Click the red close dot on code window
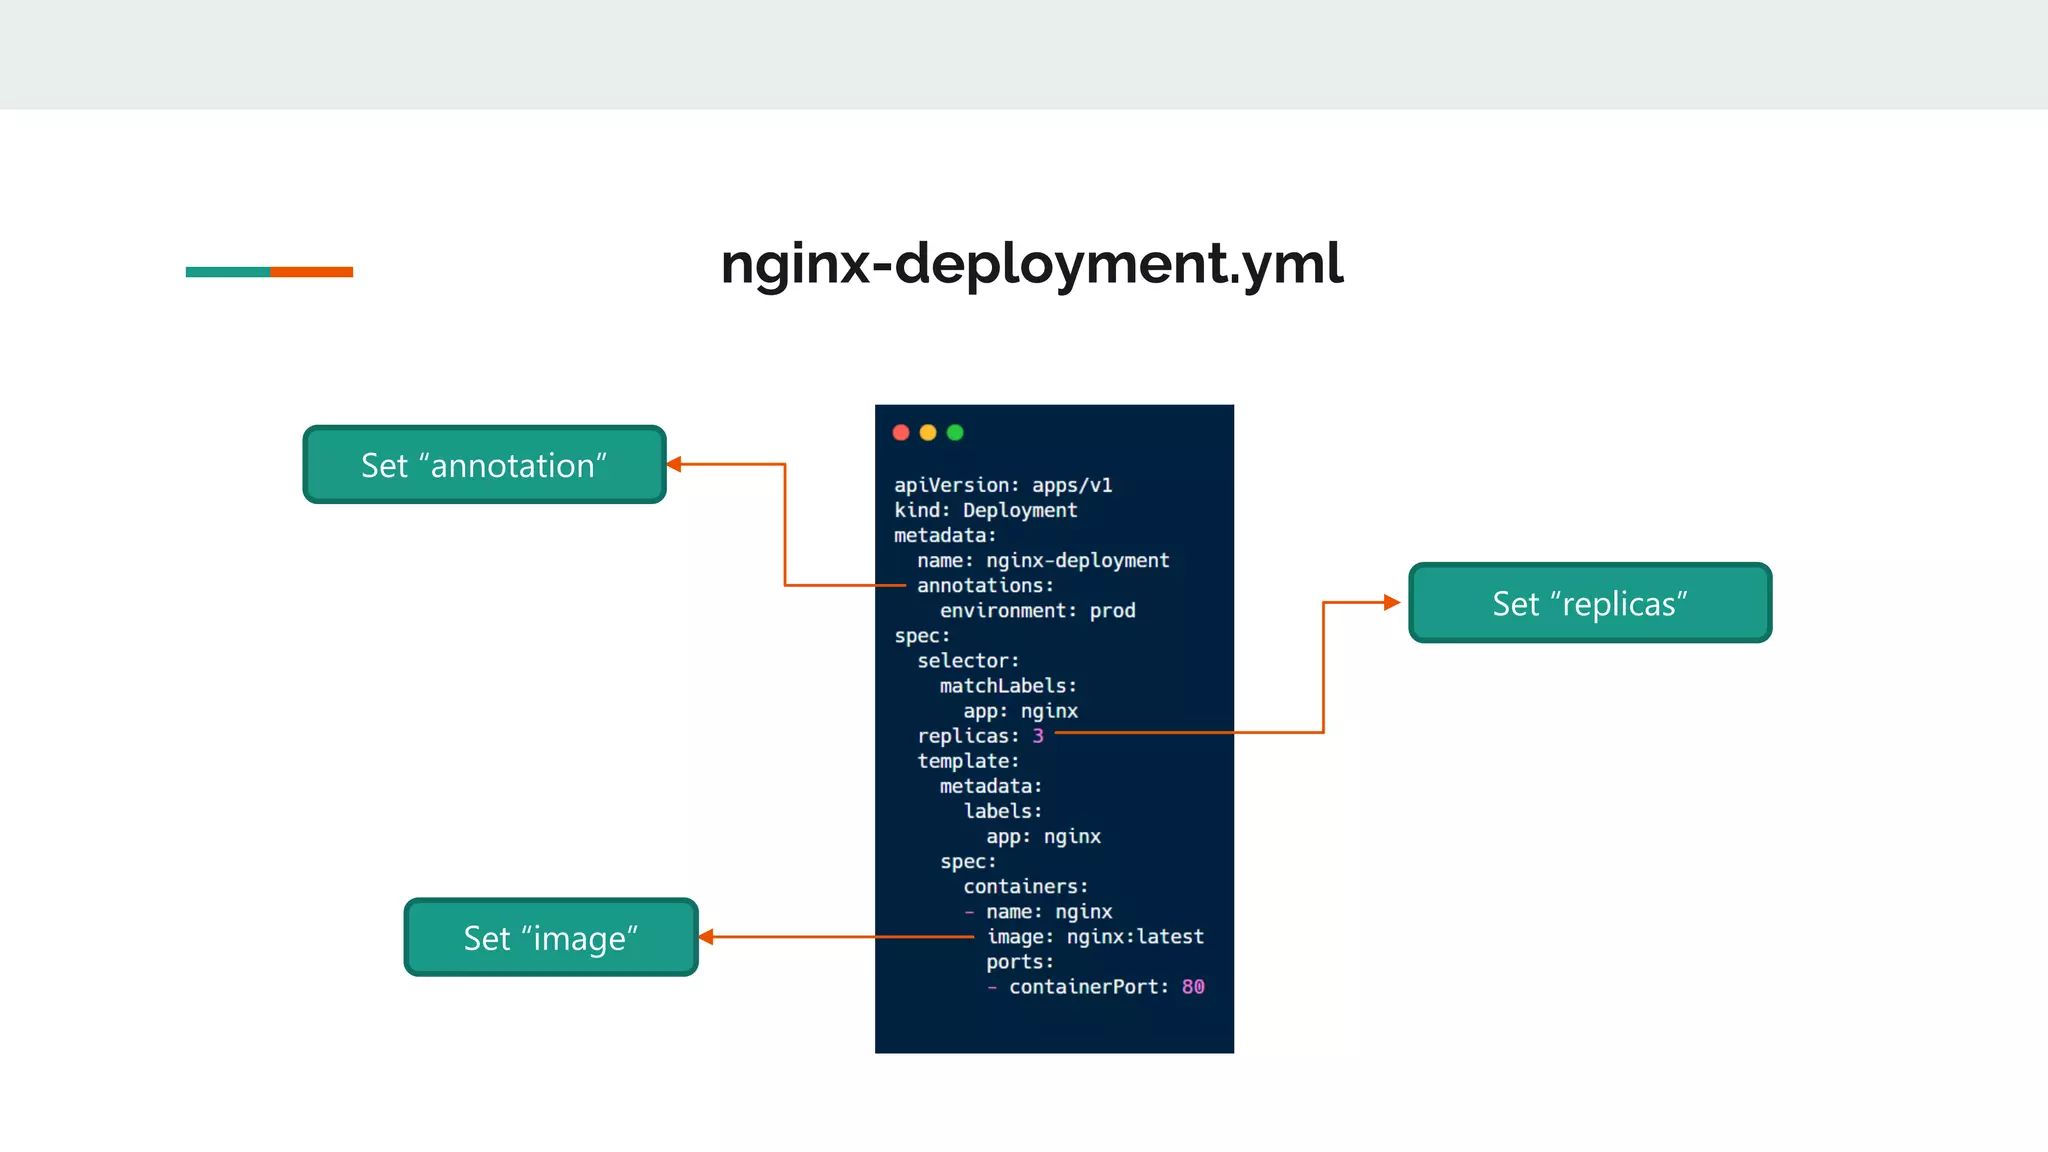The height and width of the screenshot is (1152, 2048). point(900,432)
